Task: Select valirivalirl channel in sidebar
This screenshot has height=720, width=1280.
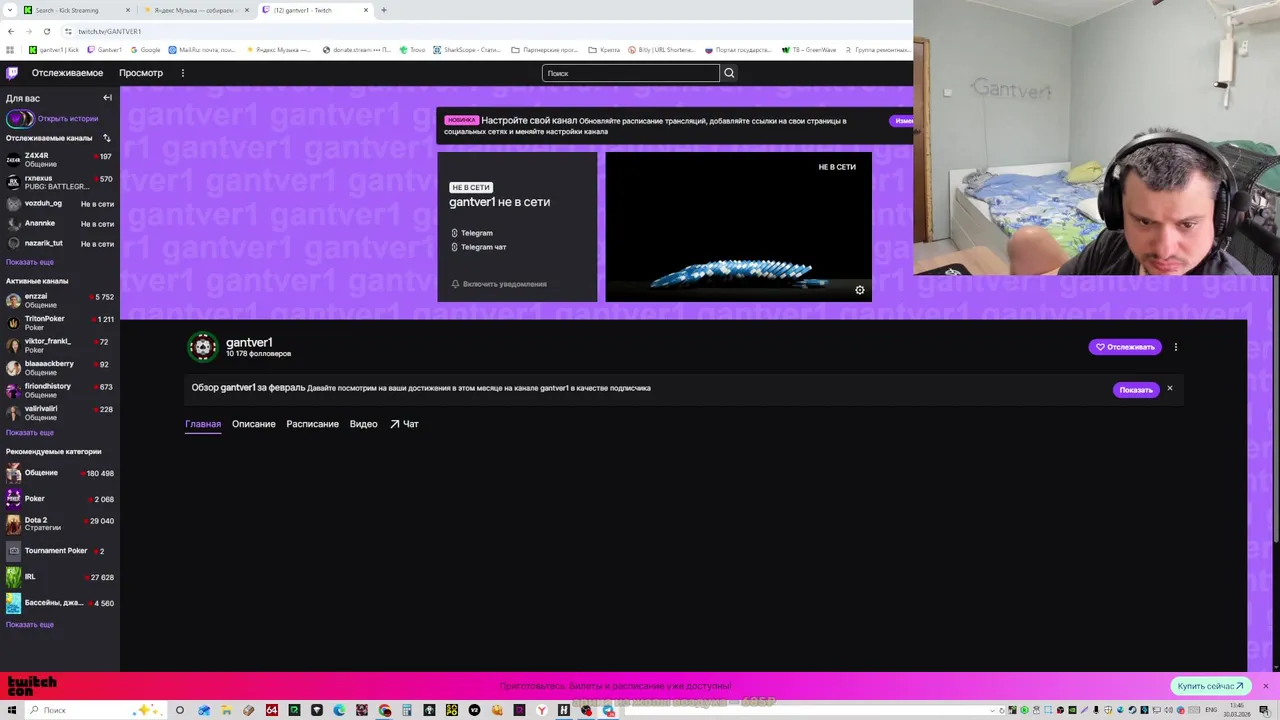Action: [x=60, y=412]
